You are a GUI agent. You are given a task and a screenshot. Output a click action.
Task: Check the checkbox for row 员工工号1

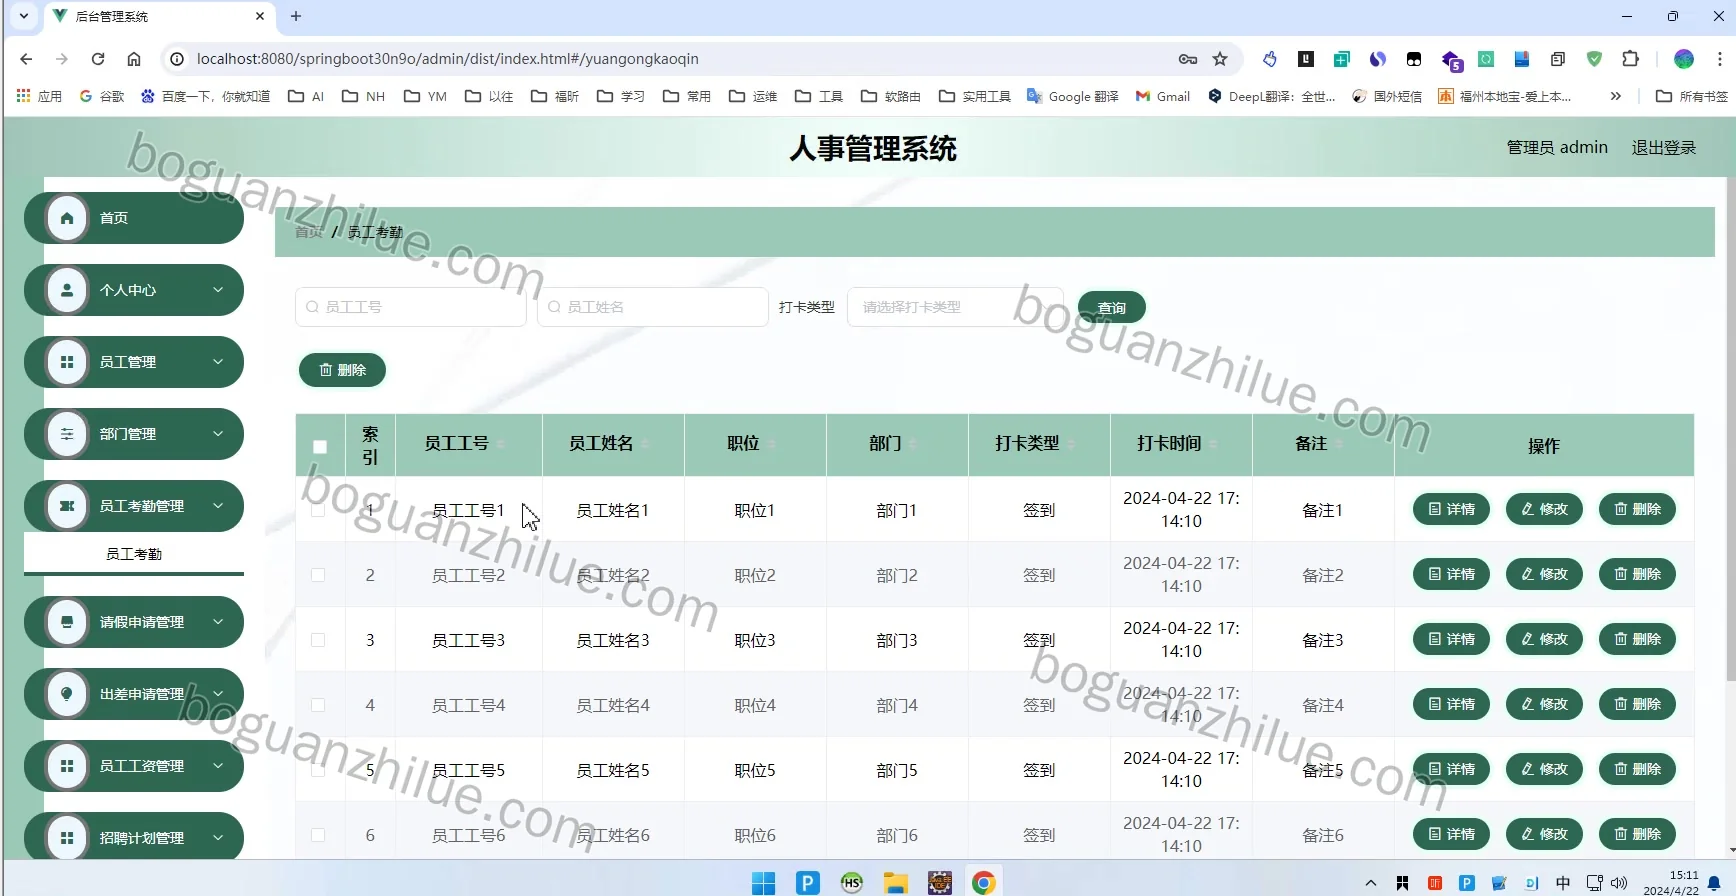pos(318,510)
